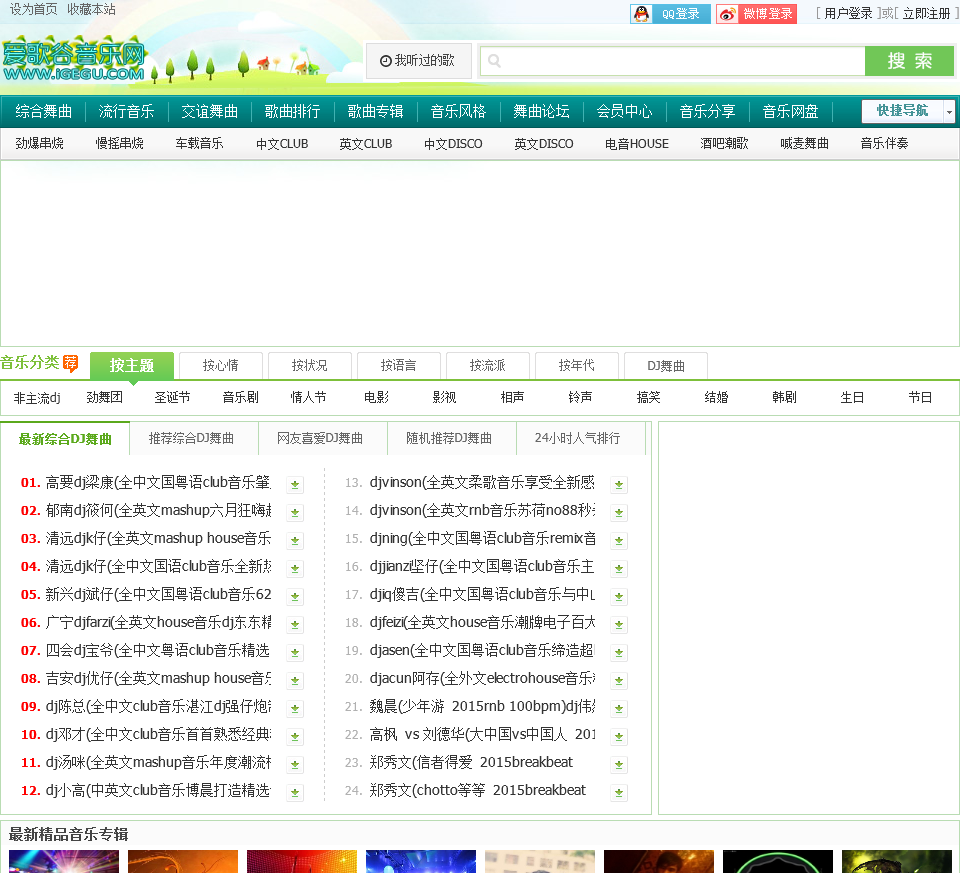Click 设为首页 link
The image size is (960, 873).
(x=34, y=9)
